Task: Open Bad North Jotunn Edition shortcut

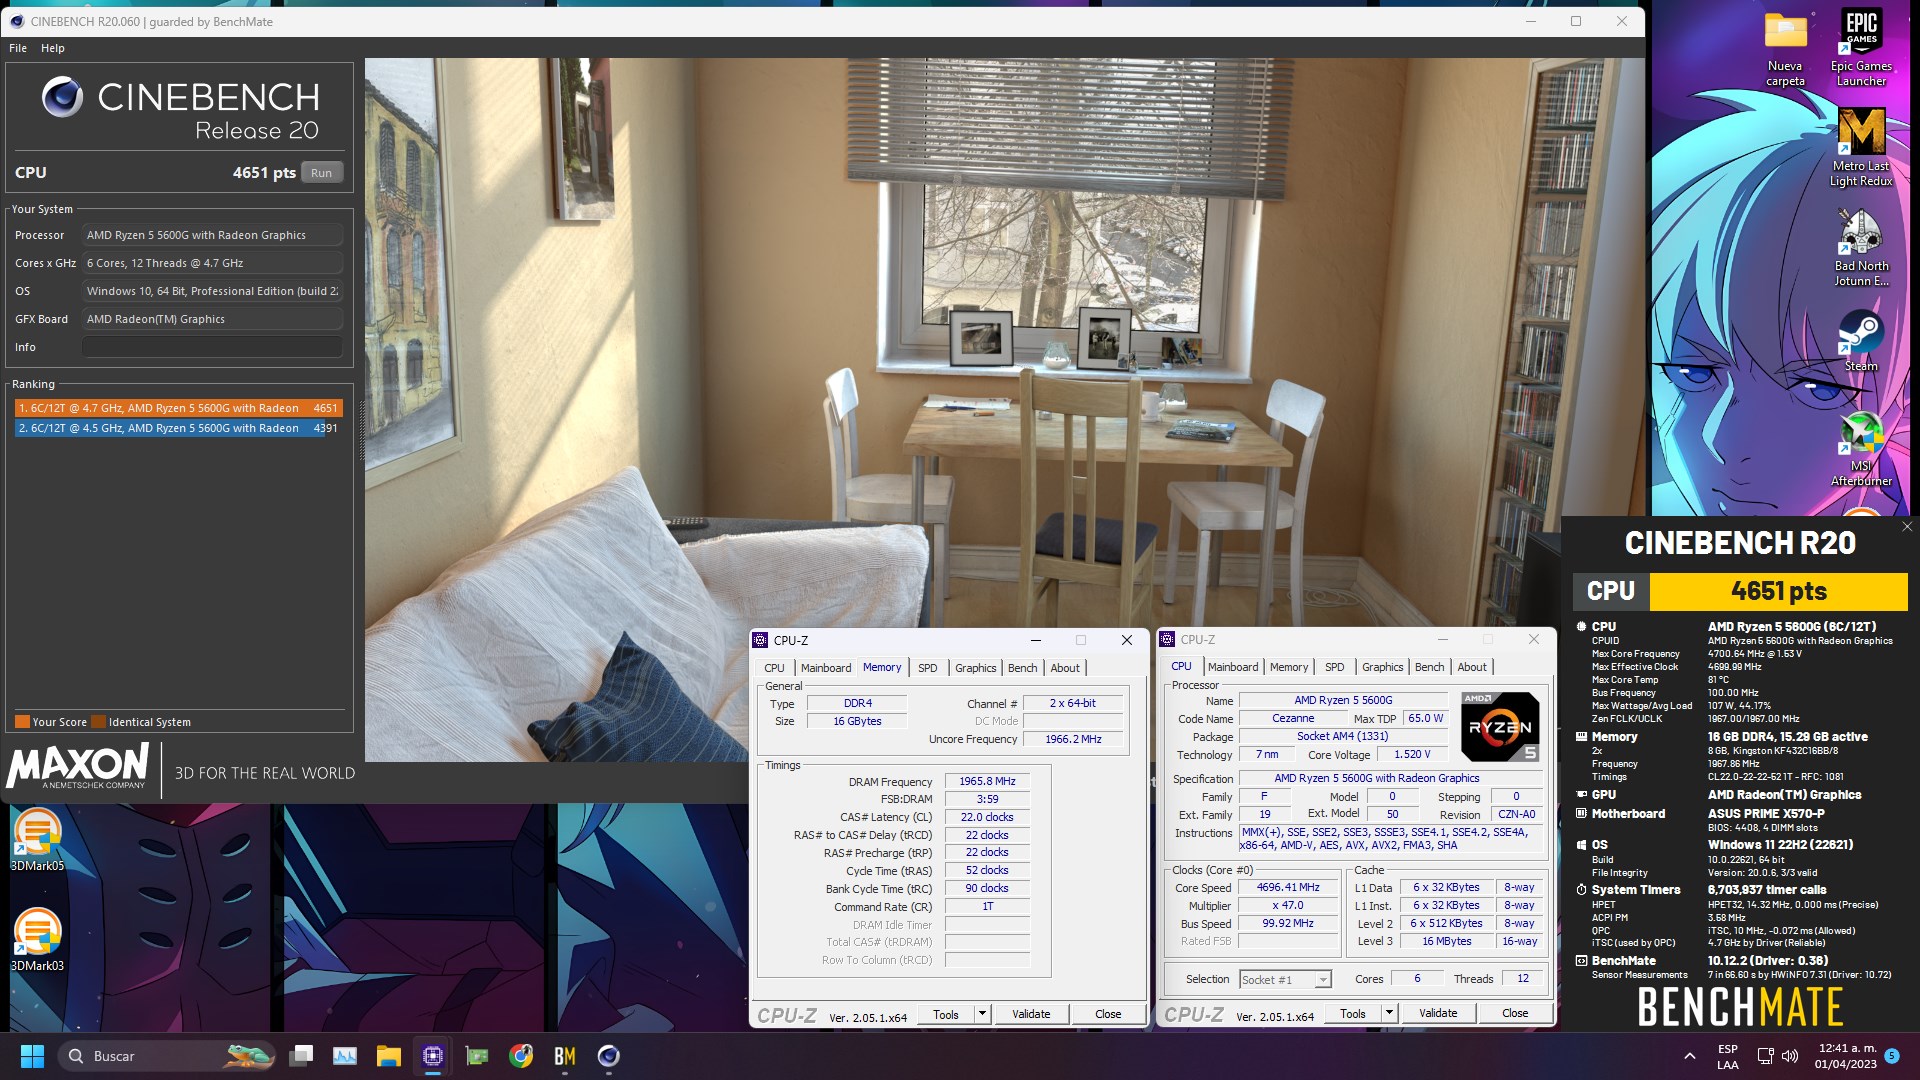Action: click(1861, 247)
